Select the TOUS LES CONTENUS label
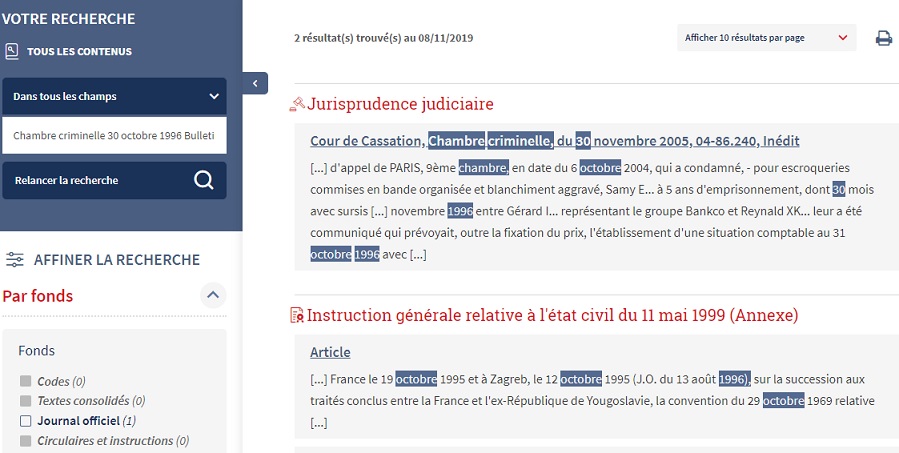The width and height of the screenshot is (899, 453). coord(79,52)
